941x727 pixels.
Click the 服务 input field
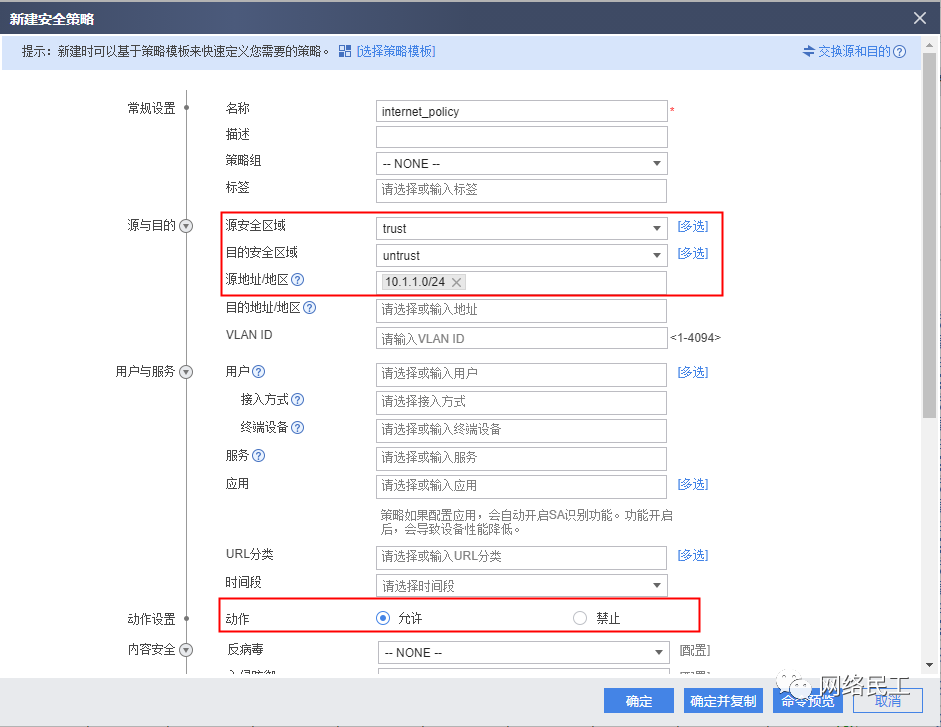[522, 459]
